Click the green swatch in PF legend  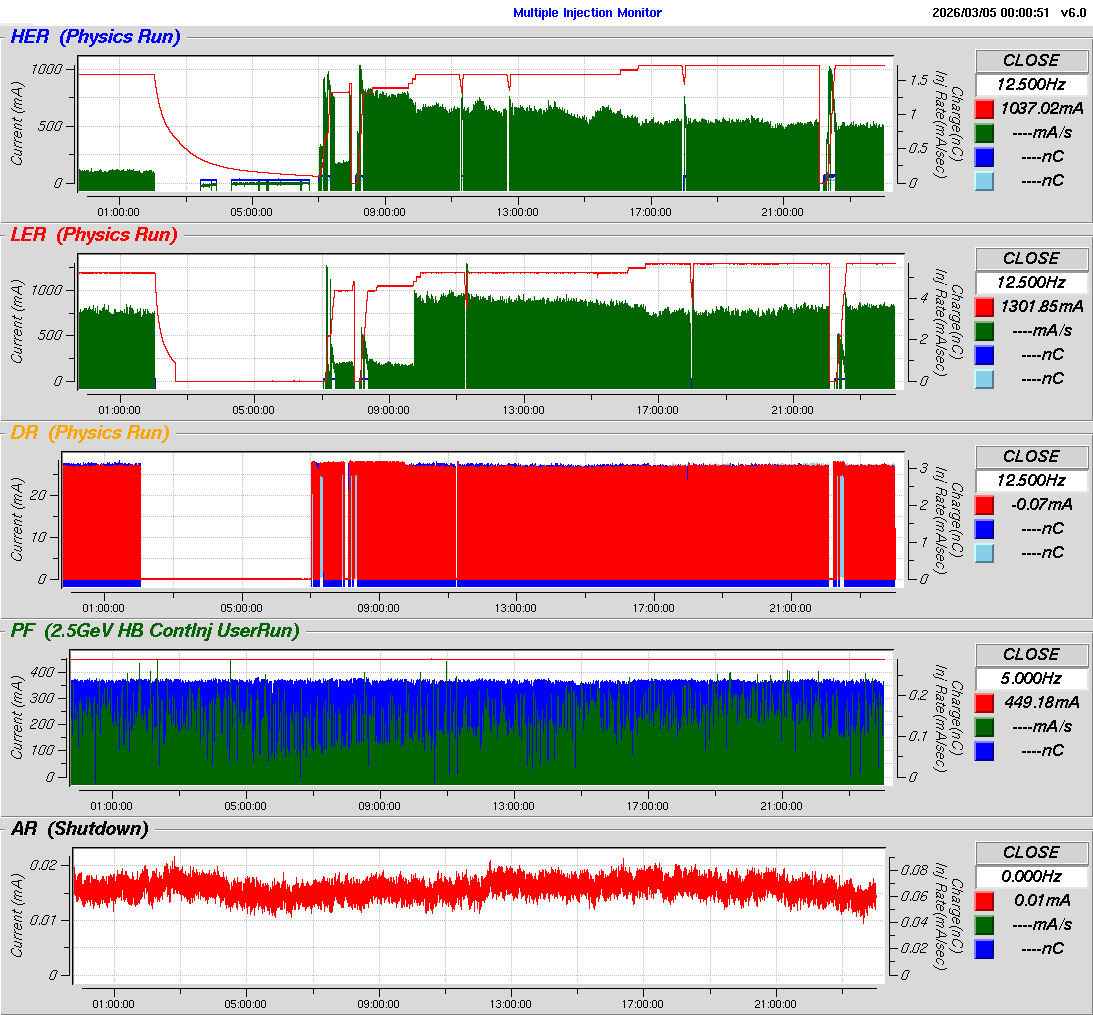pyautogui.click(x=984, y=726)
